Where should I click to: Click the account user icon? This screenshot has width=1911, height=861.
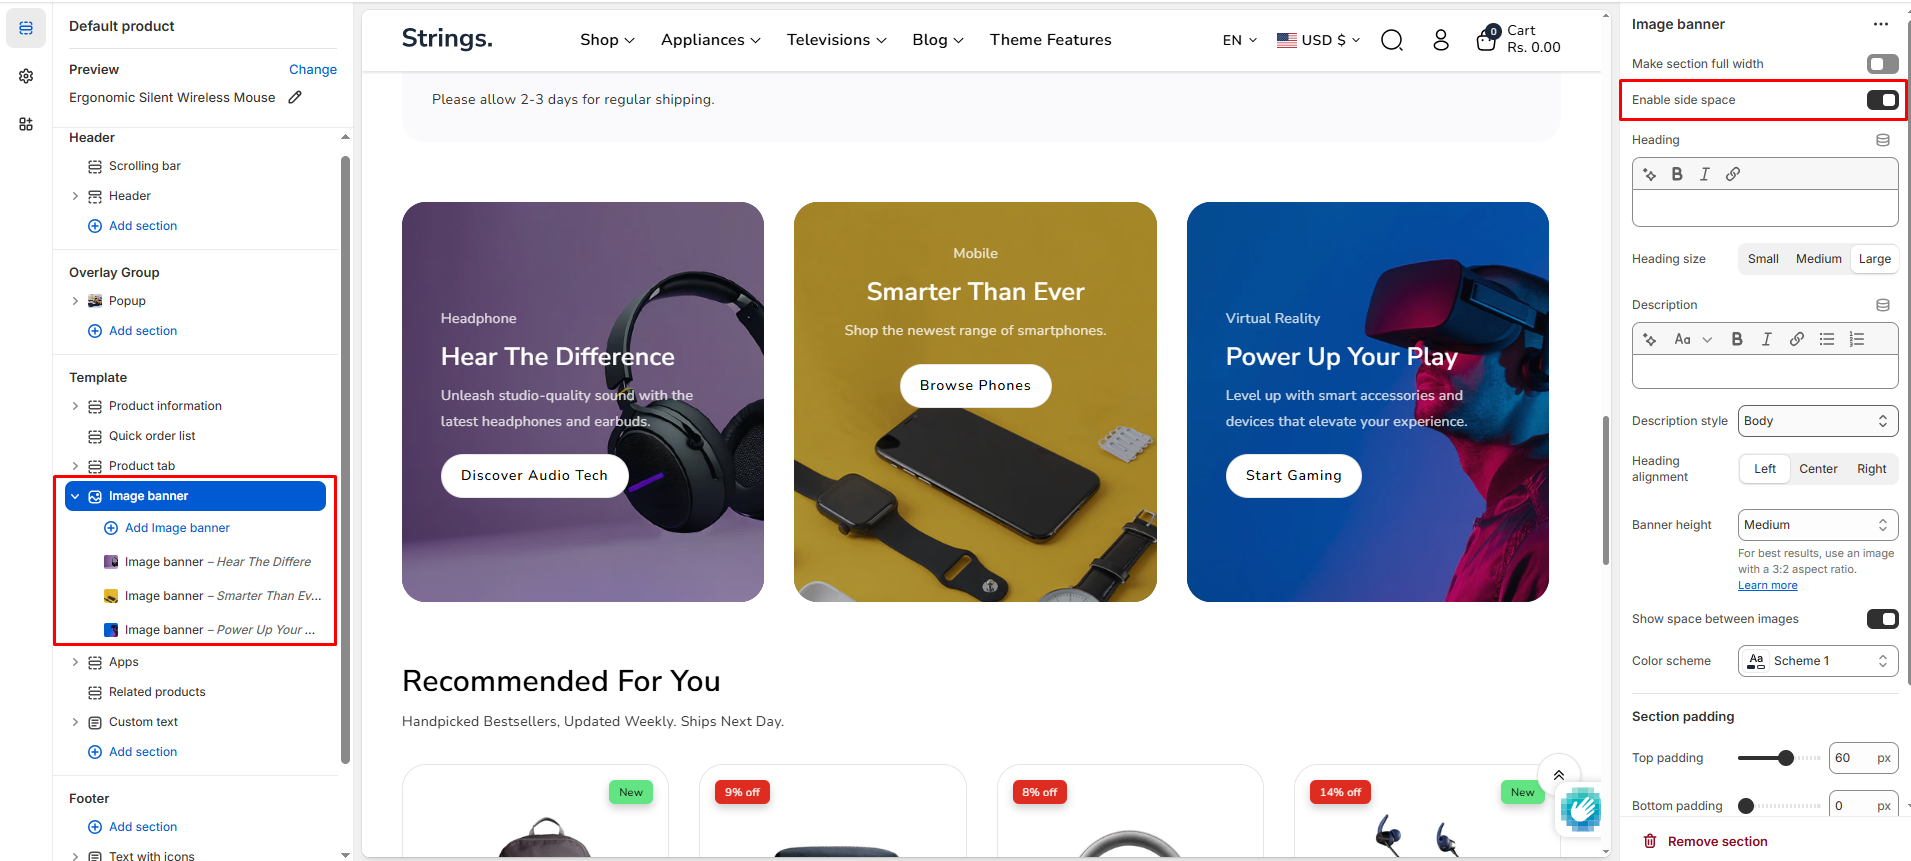[x=1441, y=40]
